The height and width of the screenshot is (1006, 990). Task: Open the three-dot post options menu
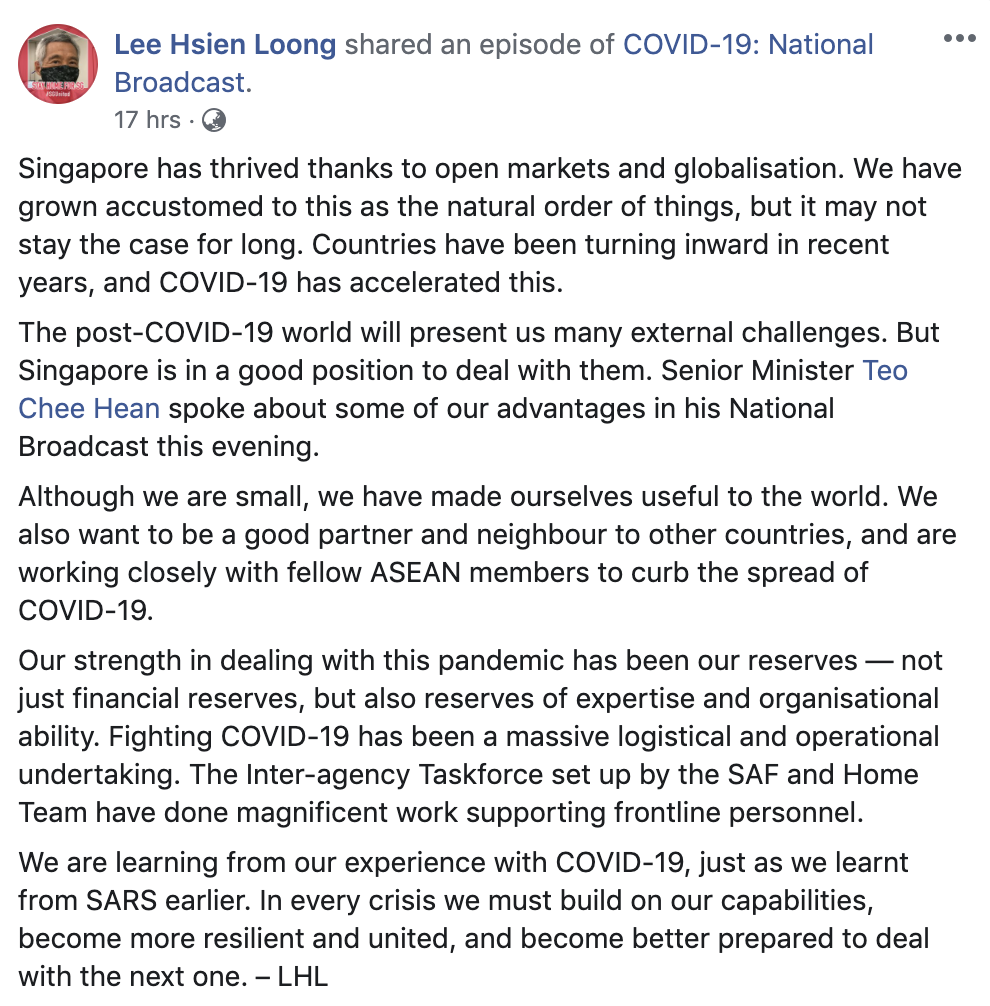(x=959, y=39)
